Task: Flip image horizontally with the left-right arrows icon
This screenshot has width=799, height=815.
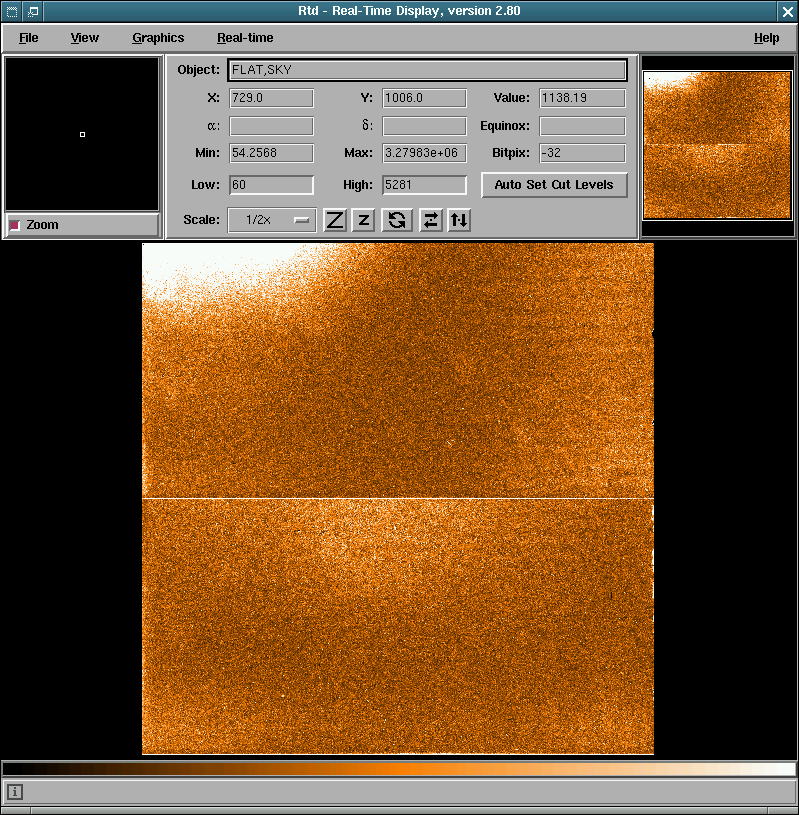Action: tap(430, 220)
